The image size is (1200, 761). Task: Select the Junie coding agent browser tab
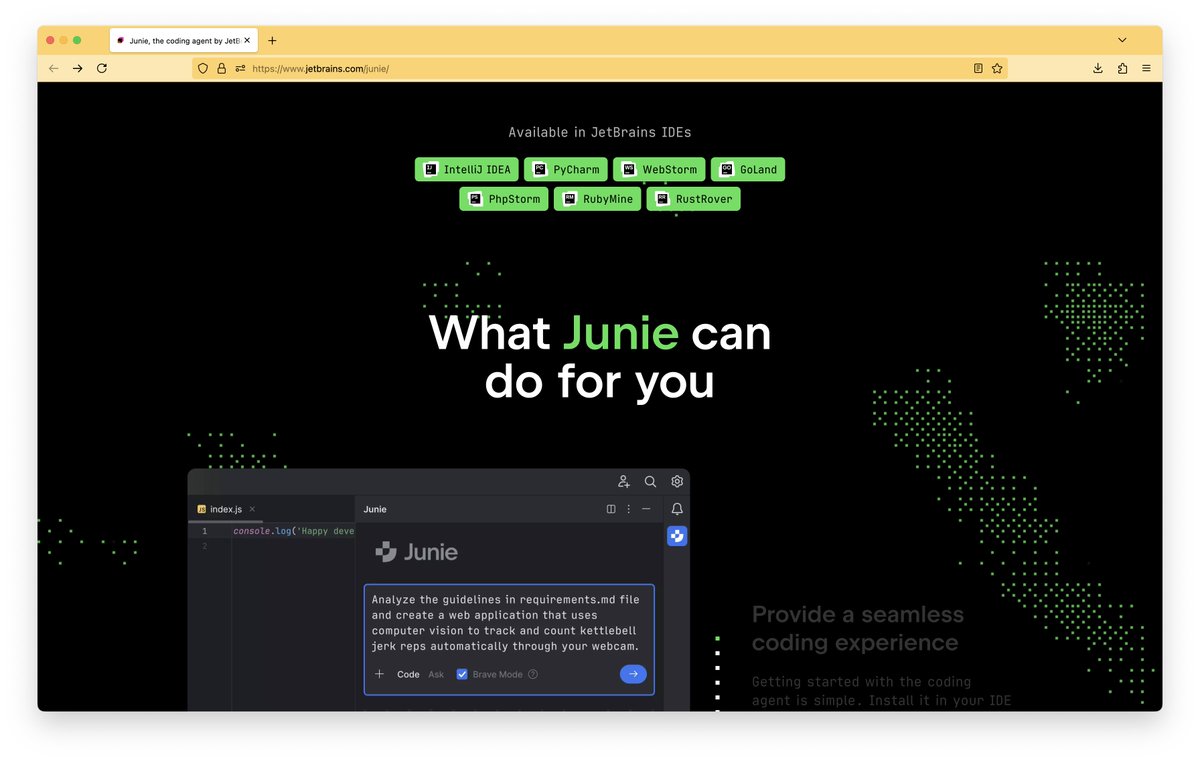click(x=182, y=41)
